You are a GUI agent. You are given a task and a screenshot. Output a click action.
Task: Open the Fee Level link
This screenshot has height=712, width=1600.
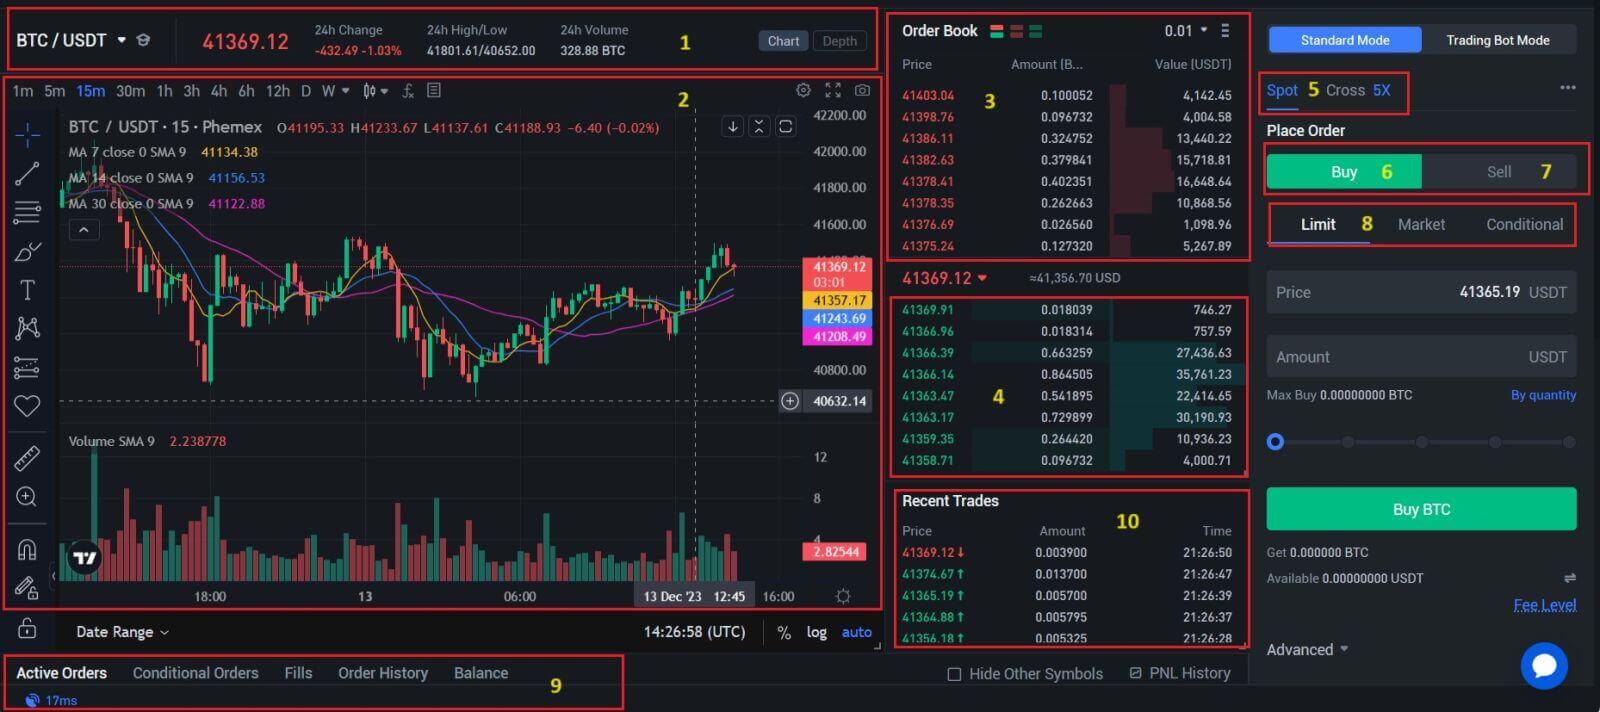(1544, 605)
